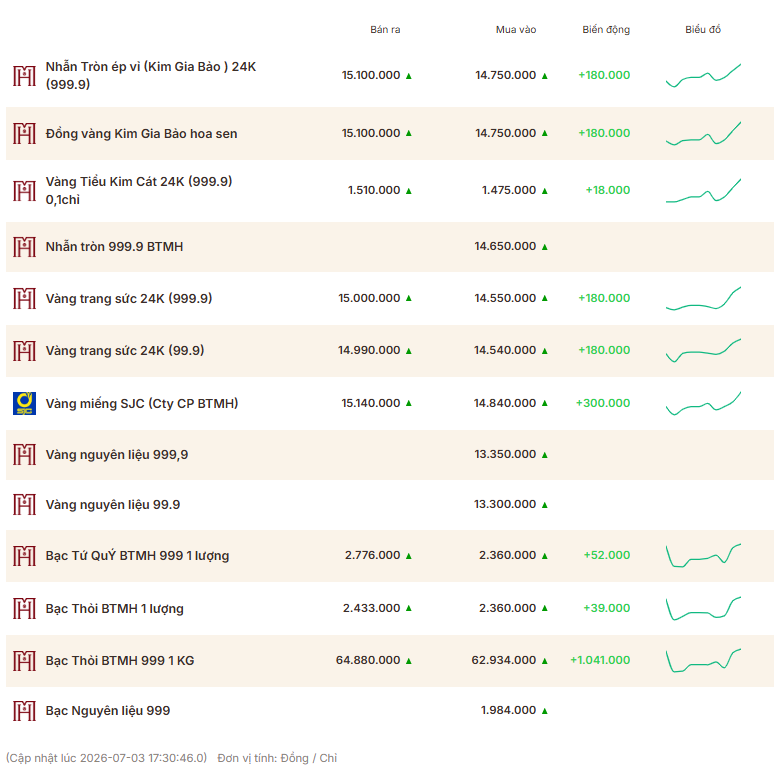The height and width of the screenshot is (775, 778).
Task: Click the change value +300.000
Action: 603,403
